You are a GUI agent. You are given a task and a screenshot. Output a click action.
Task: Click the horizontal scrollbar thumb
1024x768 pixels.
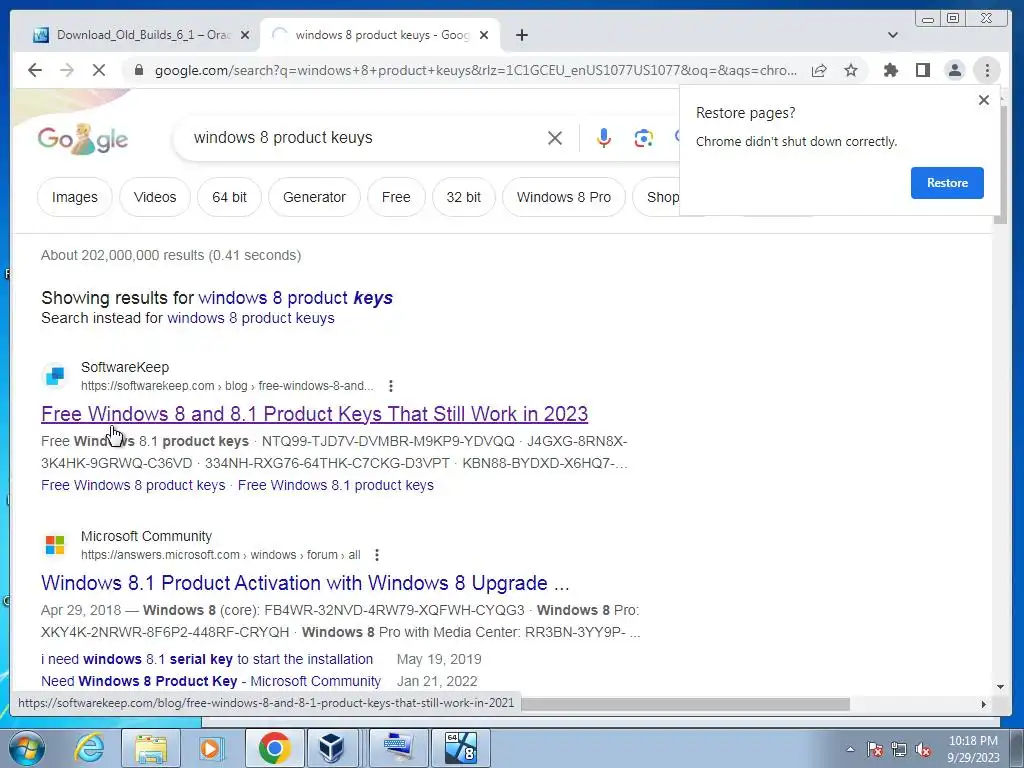click(685, 704)
